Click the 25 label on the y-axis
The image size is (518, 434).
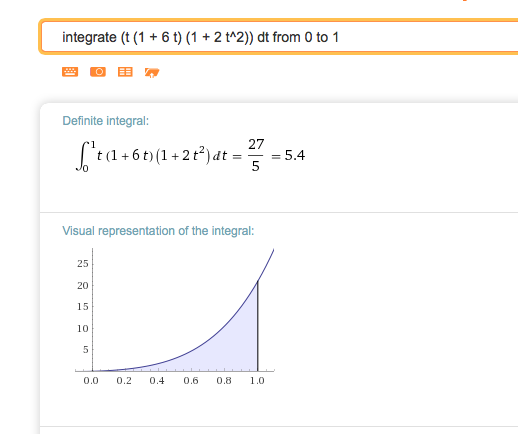tap(83, 264)
